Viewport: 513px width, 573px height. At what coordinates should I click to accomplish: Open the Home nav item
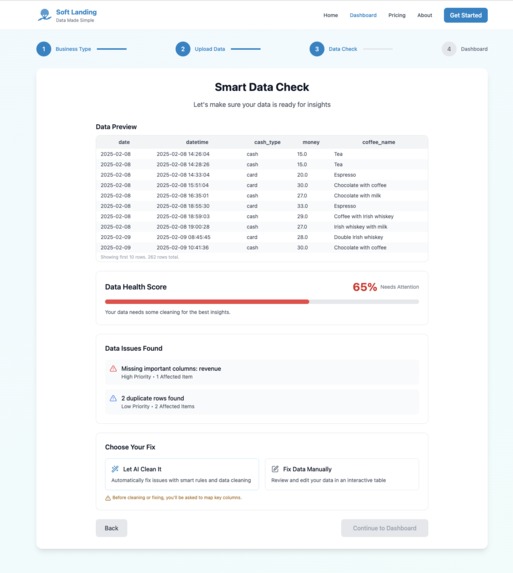click(x=331, y=15)
